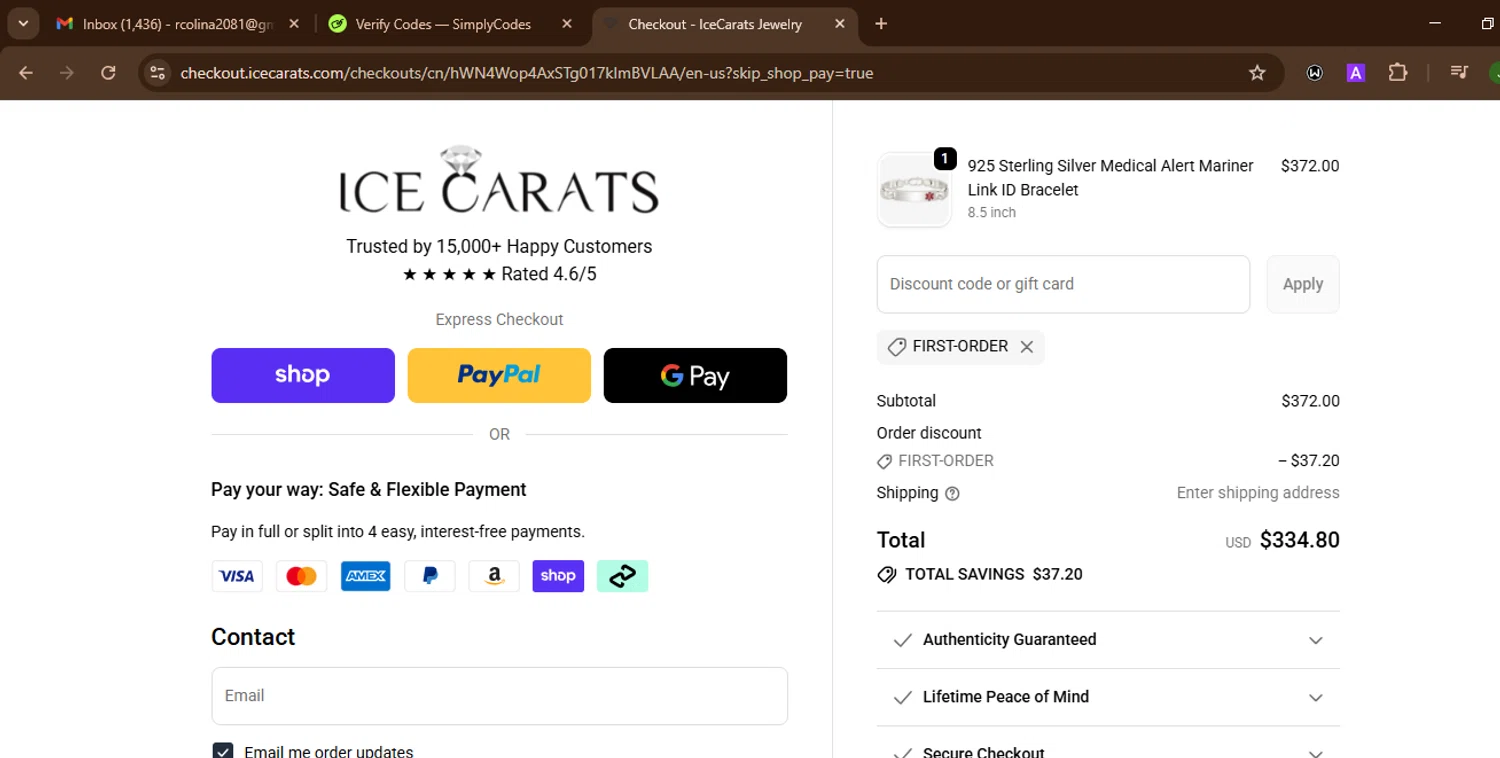
Task: Click the Mastercard payment icon
Action: 301,576
